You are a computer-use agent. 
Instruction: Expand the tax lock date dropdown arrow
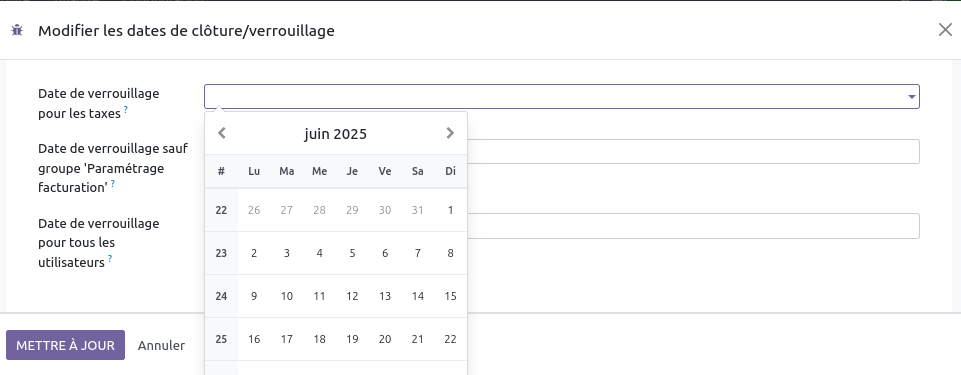(911, 97)
